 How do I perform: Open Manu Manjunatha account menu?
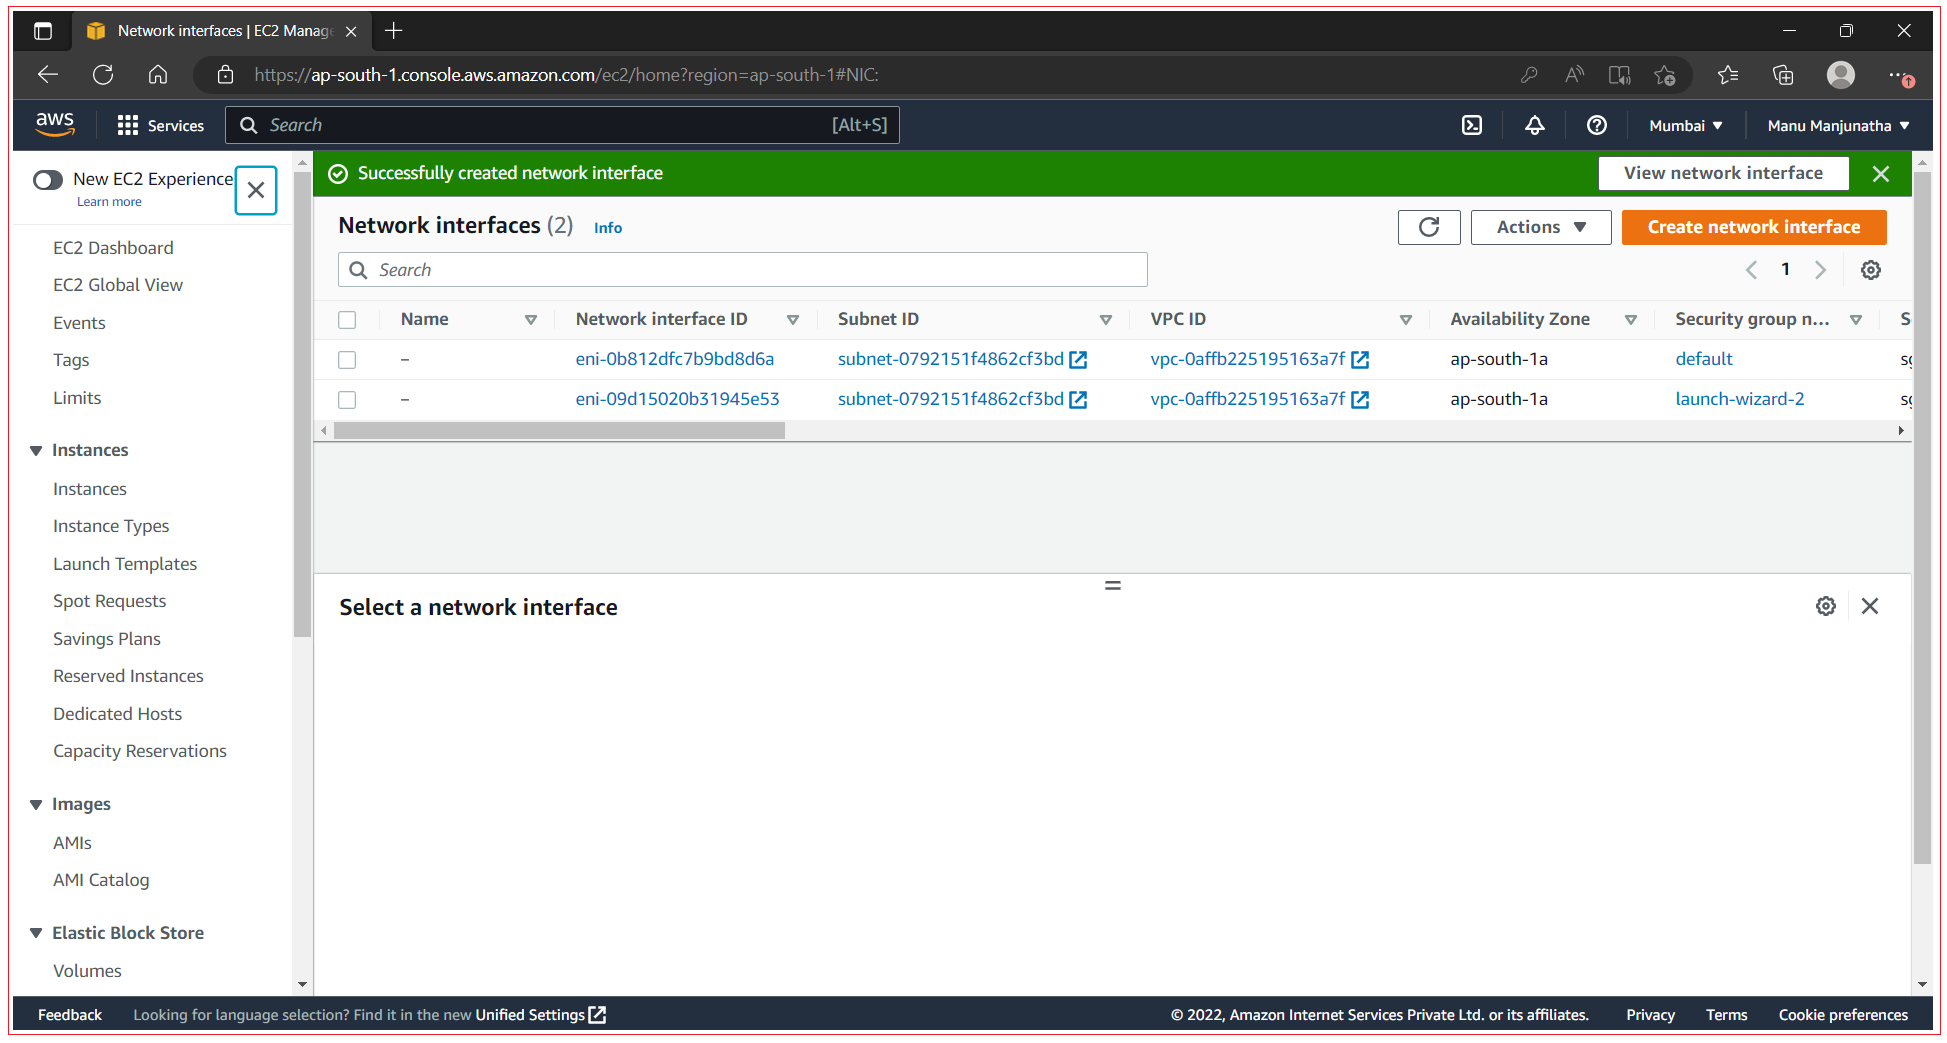coord(1838,126)
